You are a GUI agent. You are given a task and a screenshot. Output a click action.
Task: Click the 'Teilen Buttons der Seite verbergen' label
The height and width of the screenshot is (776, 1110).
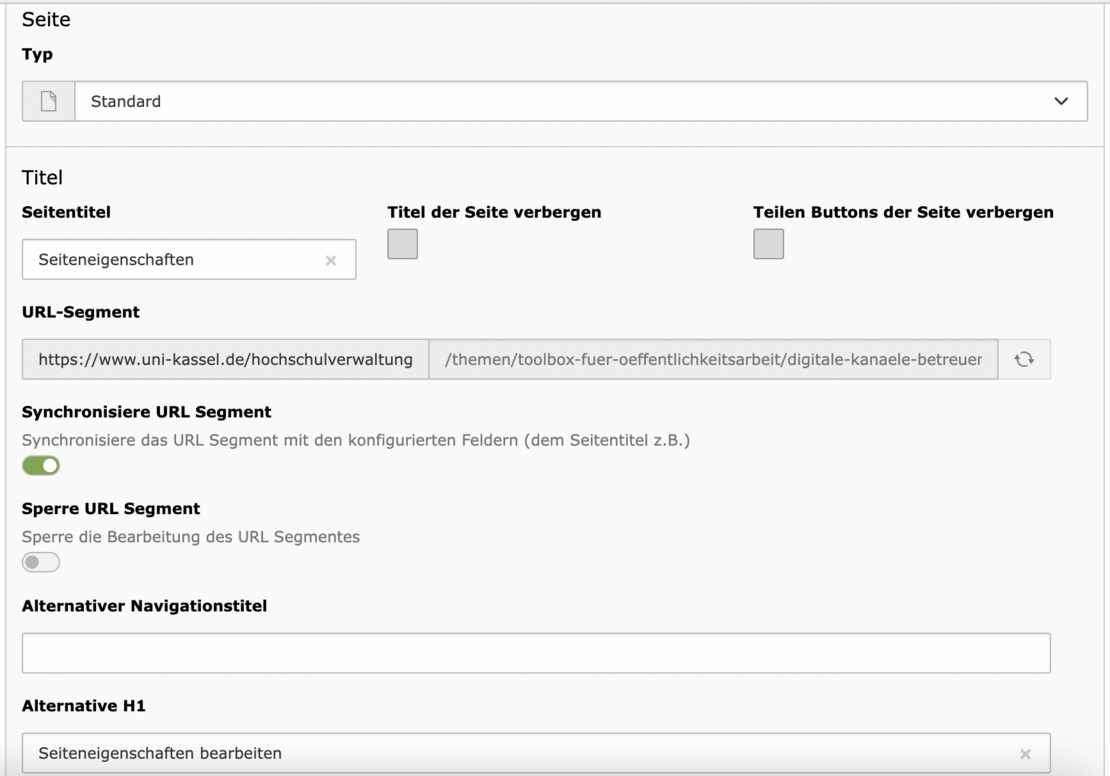pyautogui.click(x=902, y=212)
